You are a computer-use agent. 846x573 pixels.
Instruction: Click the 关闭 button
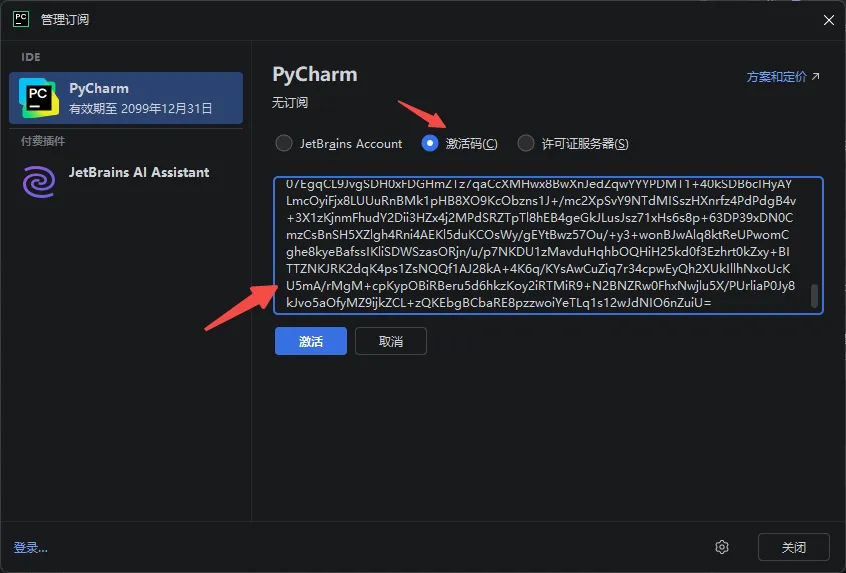pos(794,547)
